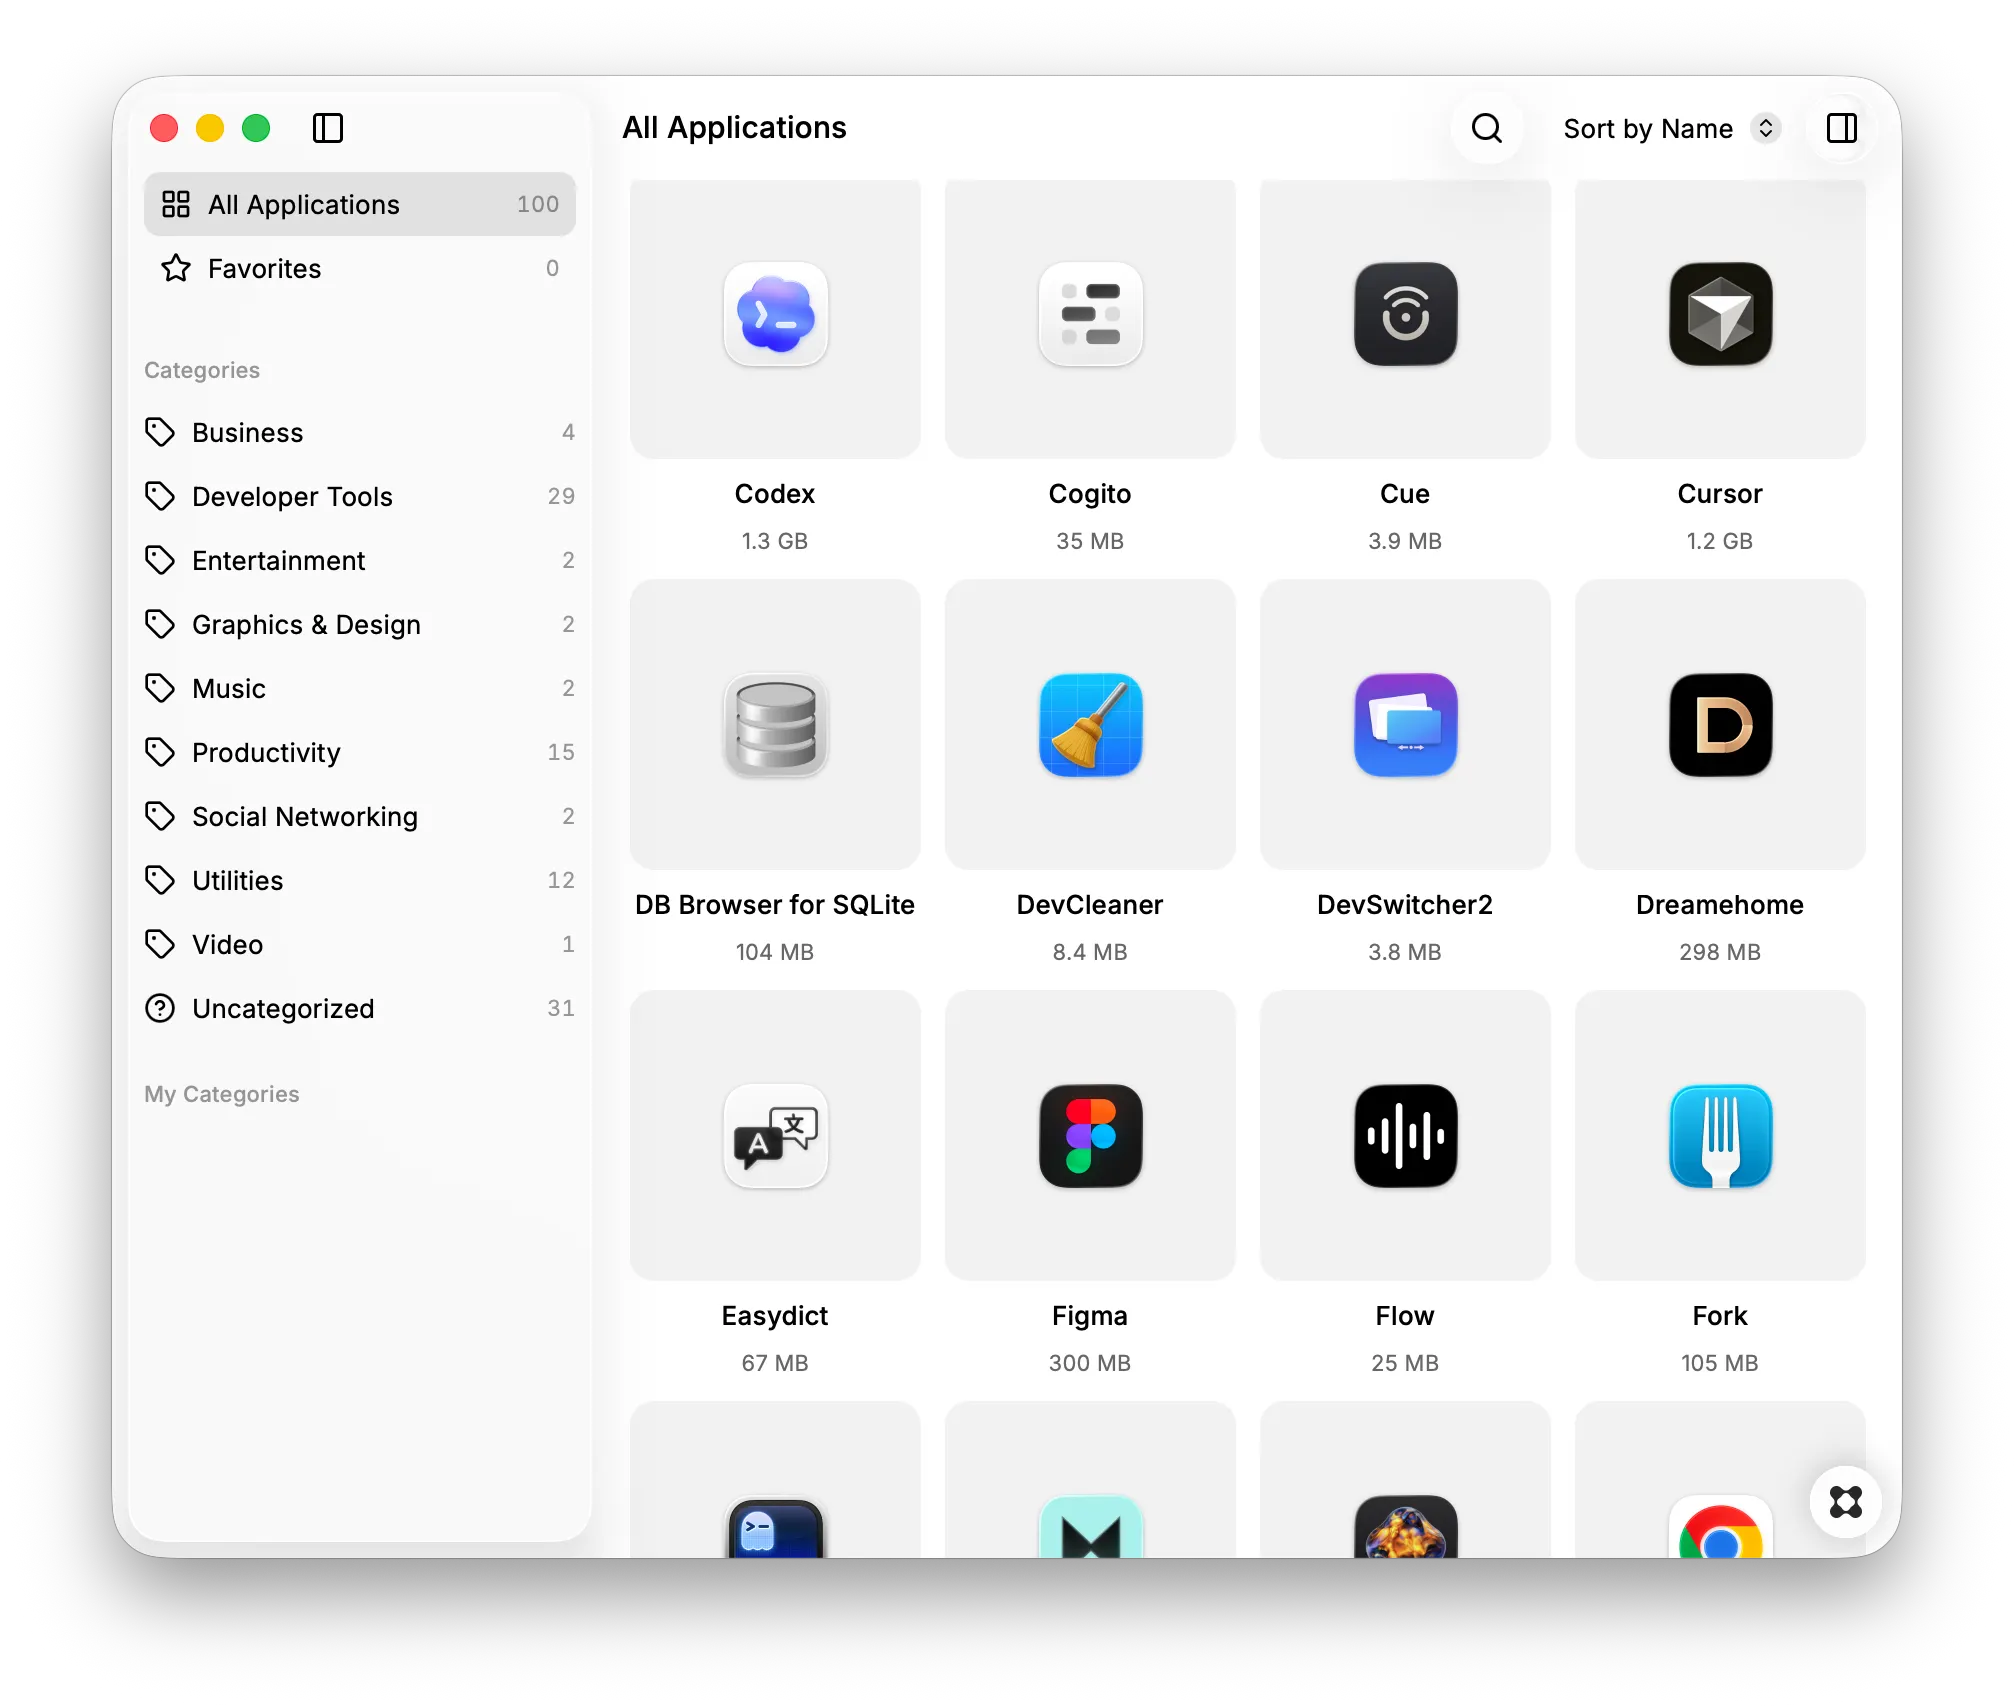Open the DevSwitcher2 app icon

point(1405,725)
